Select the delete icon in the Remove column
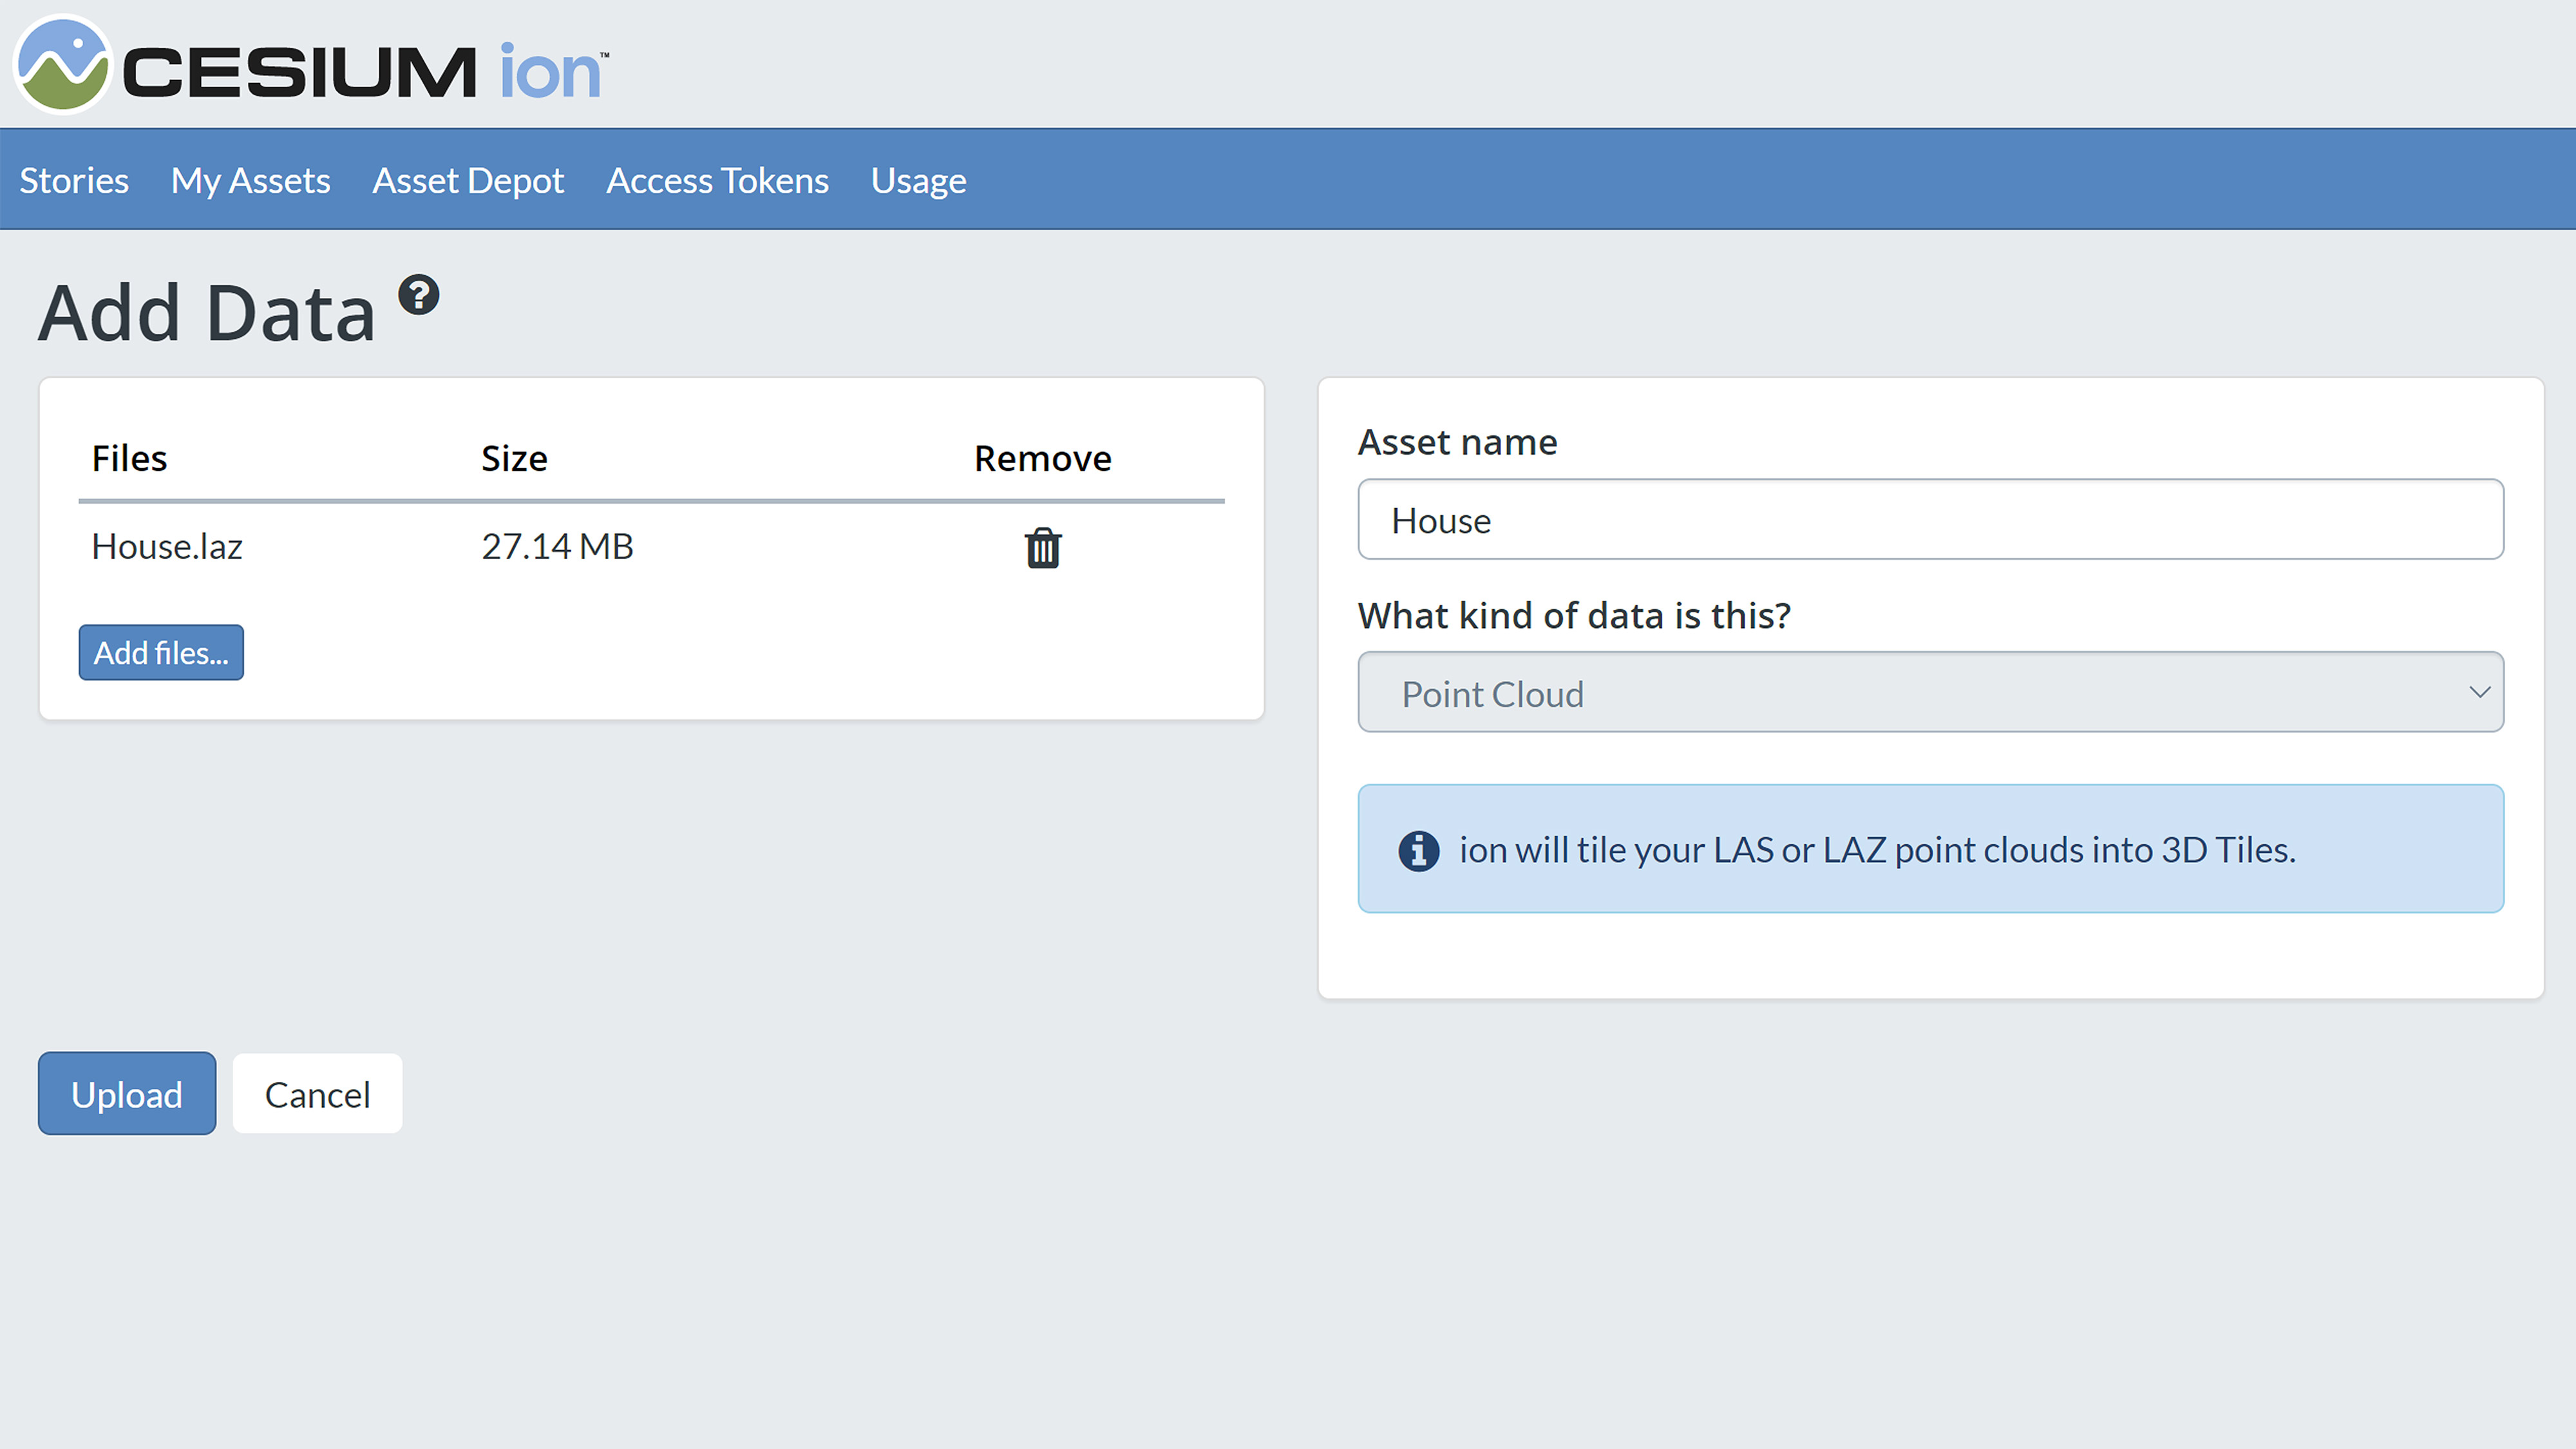This screenshot has height=1449, width=2576. pyautogui.click(x=1042, y=547)
